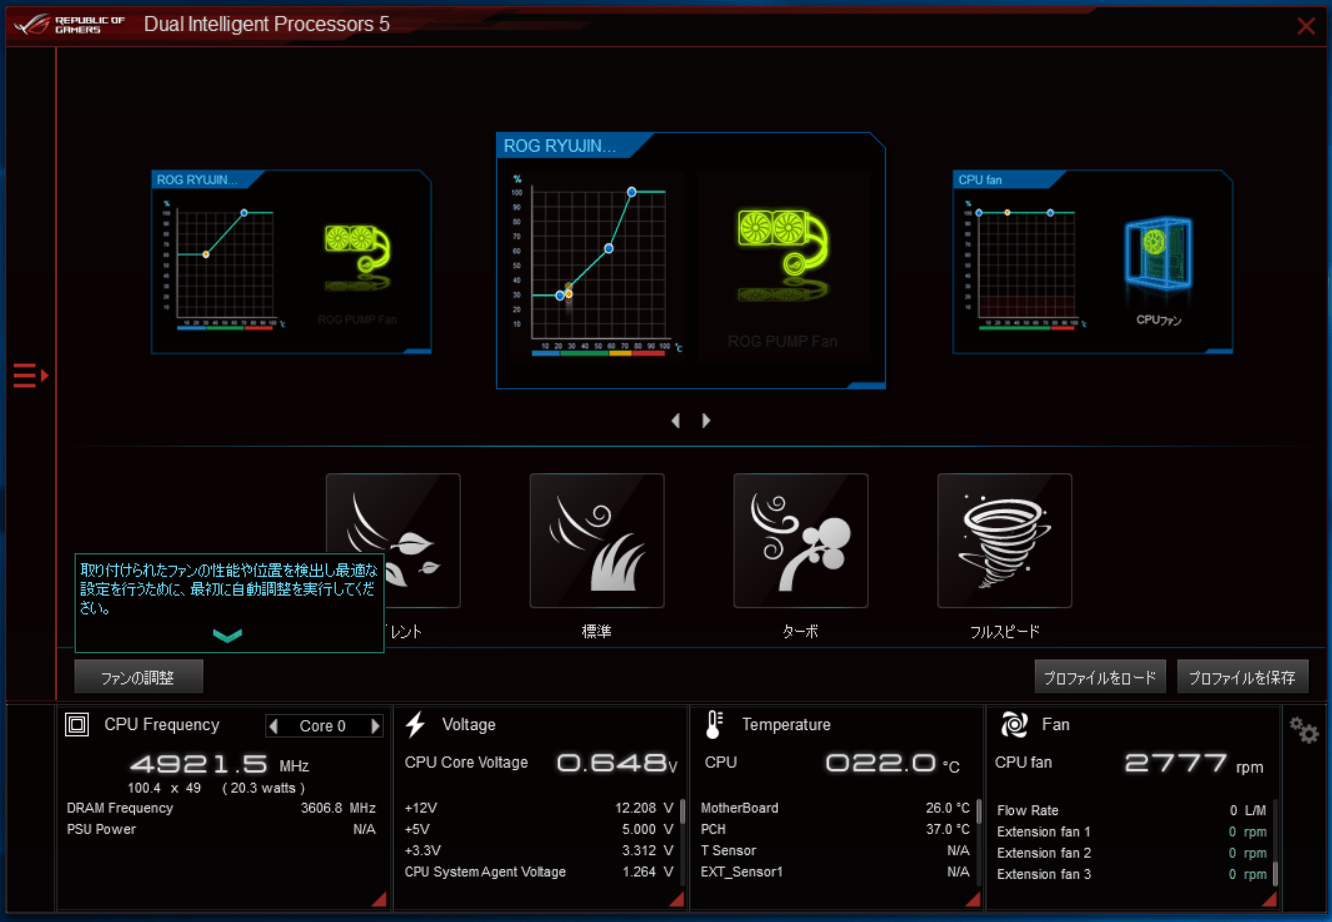The image size is (1332, 922).
Task: Select the CPU fan card on the right
Action: tap(1093, 262)
